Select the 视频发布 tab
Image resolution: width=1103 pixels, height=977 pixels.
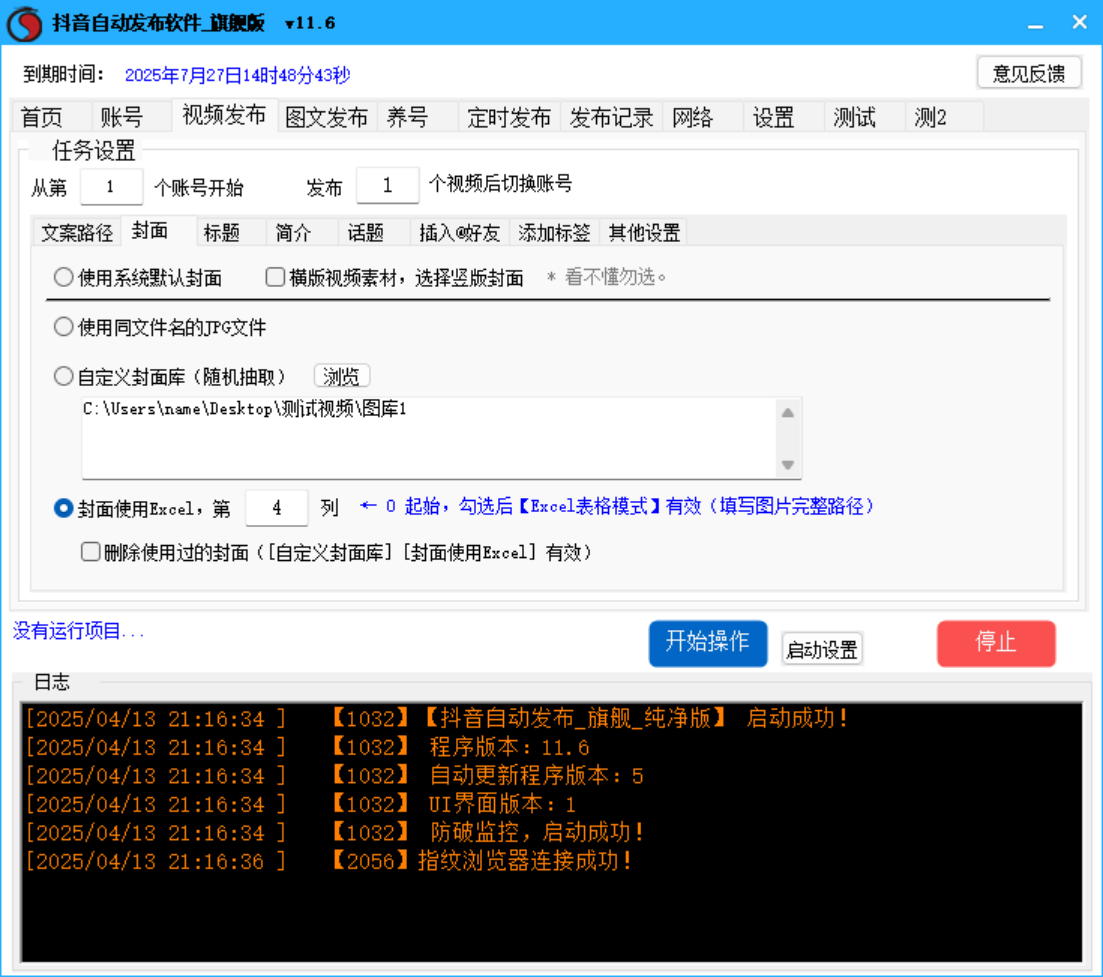tap(224, 115)
